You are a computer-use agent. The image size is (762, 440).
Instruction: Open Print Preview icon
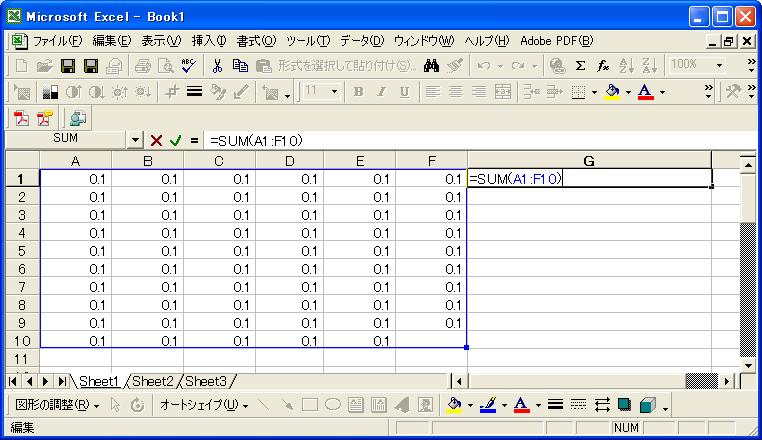(x=166, y=66)
